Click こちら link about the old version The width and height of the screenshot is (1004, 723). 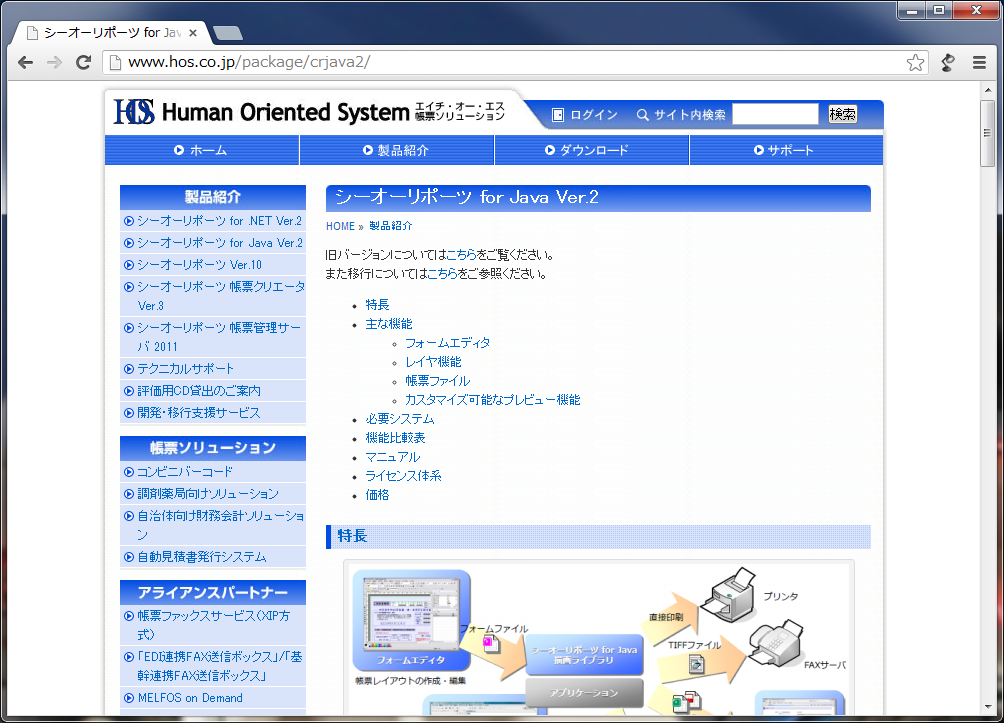(x=461, y=255)
